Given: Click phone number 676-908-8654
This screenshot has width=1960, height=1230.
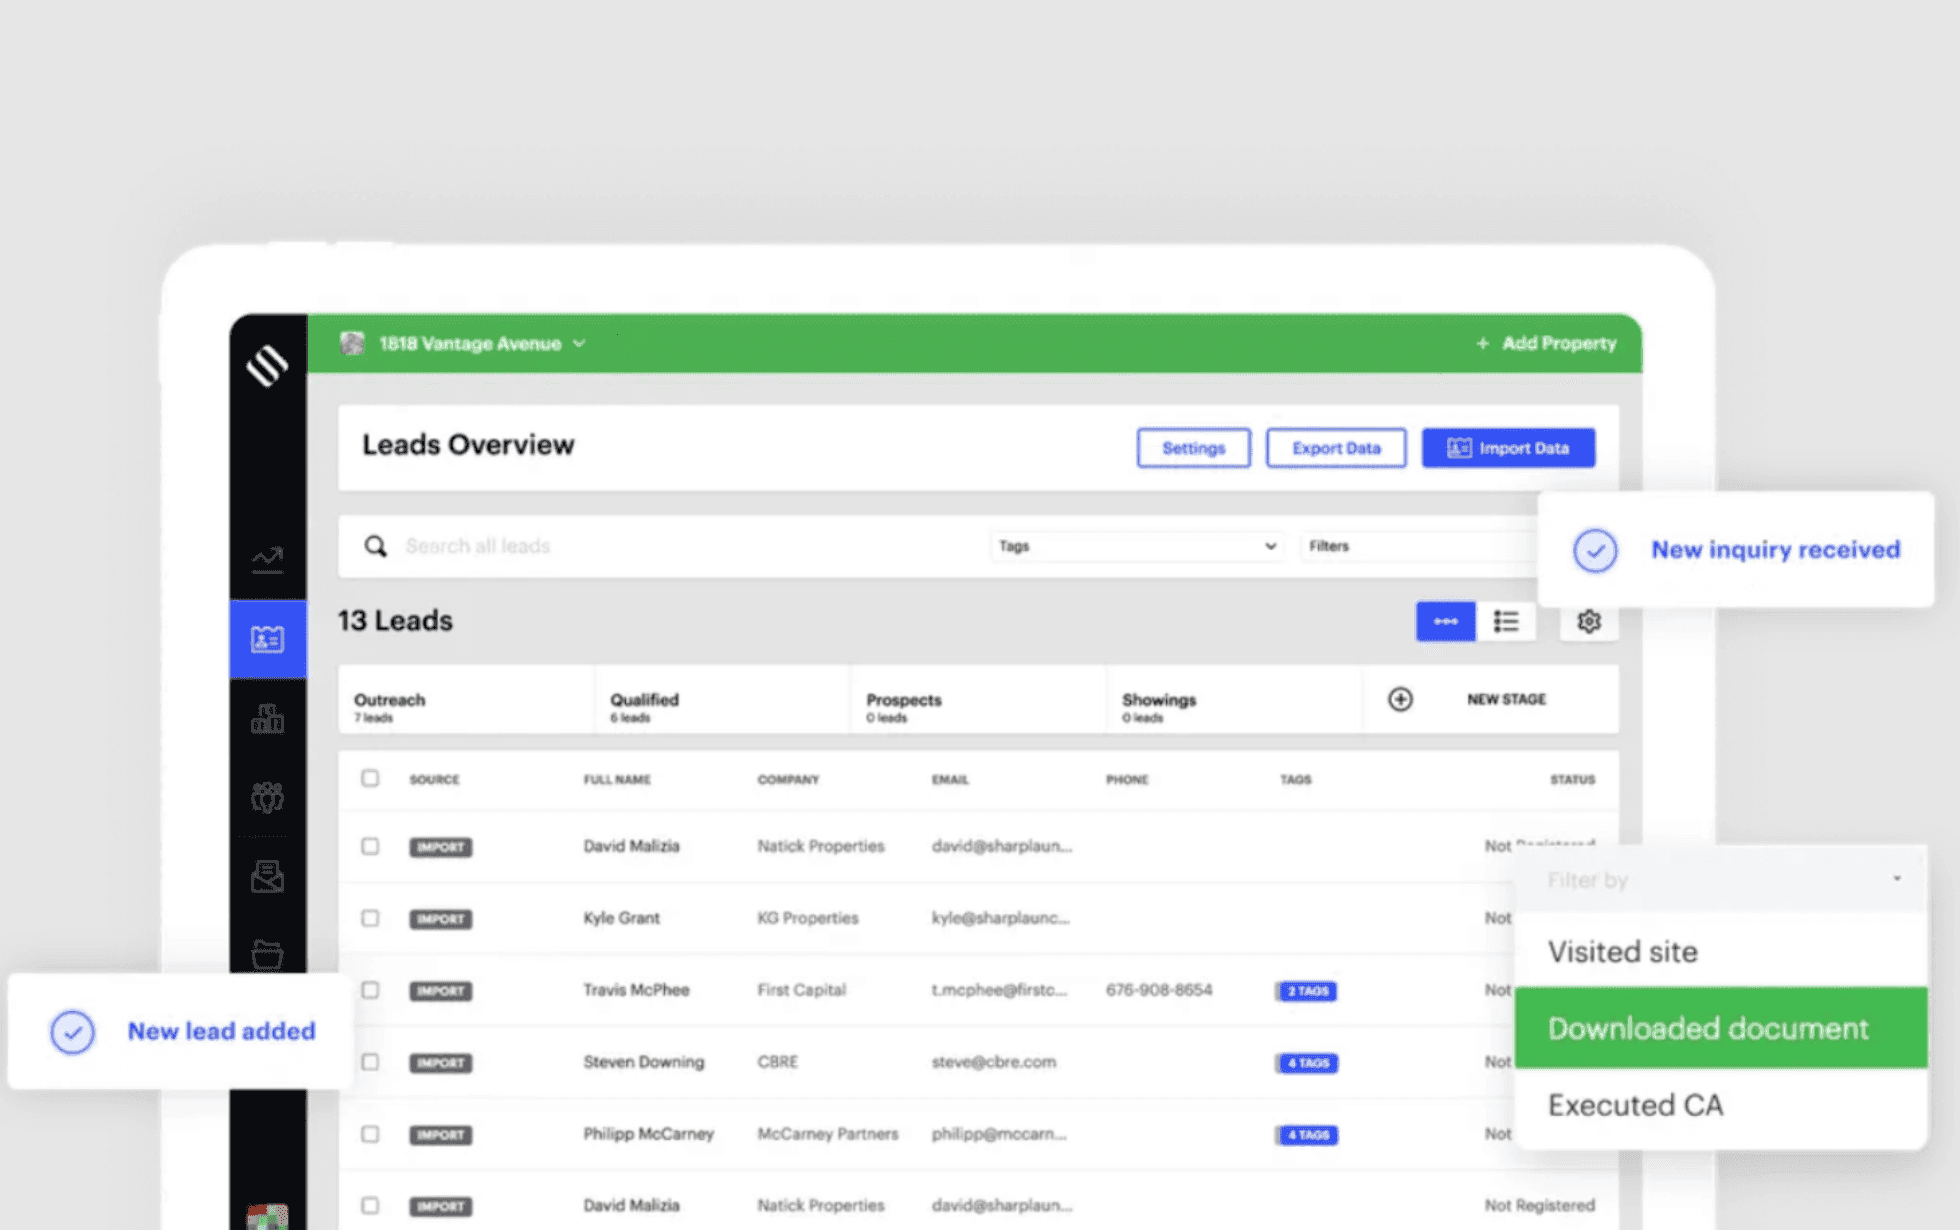Looking at the screenshot, I should click(1159, 990).
